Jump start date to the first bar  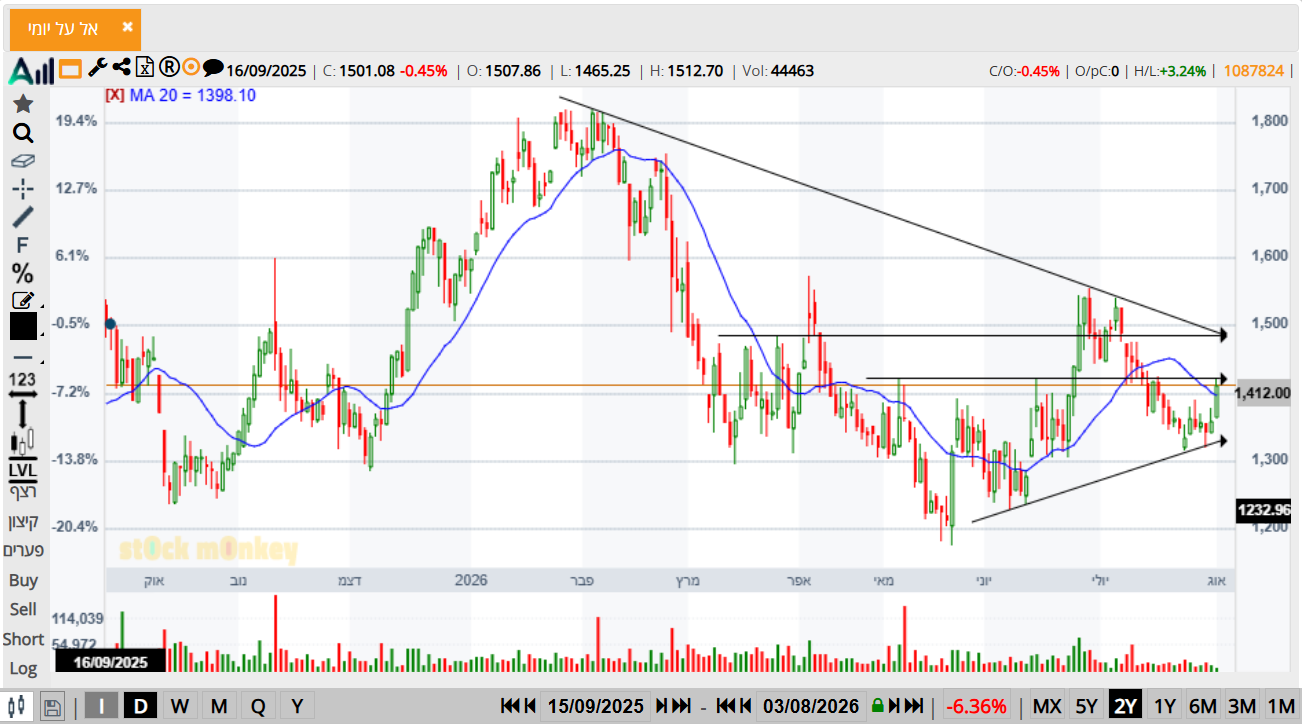pyautogui.click(x=510, y=706)
